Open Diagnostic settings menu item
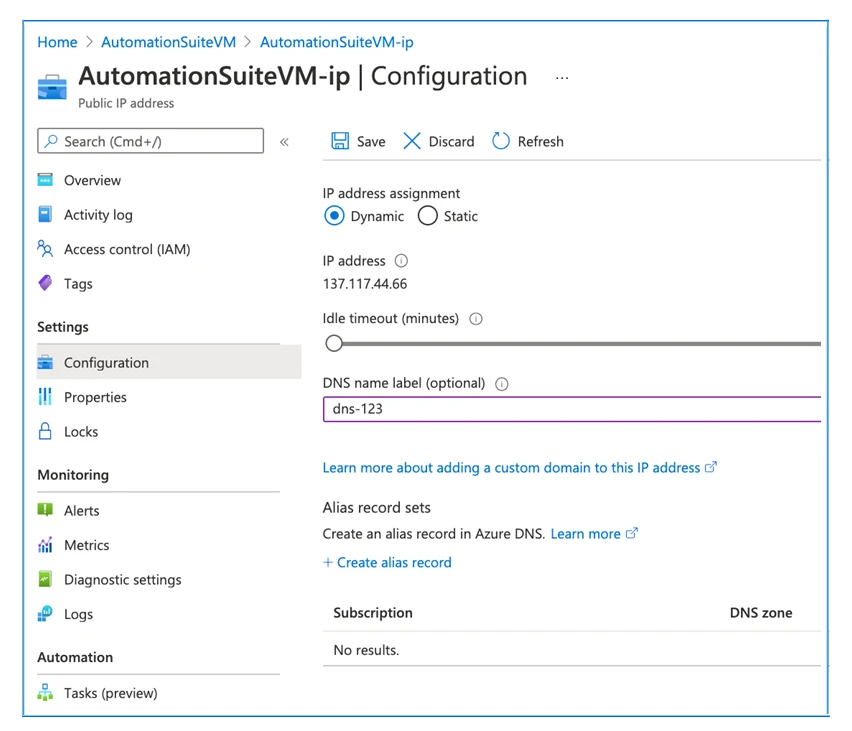The width and height of the screenshot is (852, 731). coord(123,579)
